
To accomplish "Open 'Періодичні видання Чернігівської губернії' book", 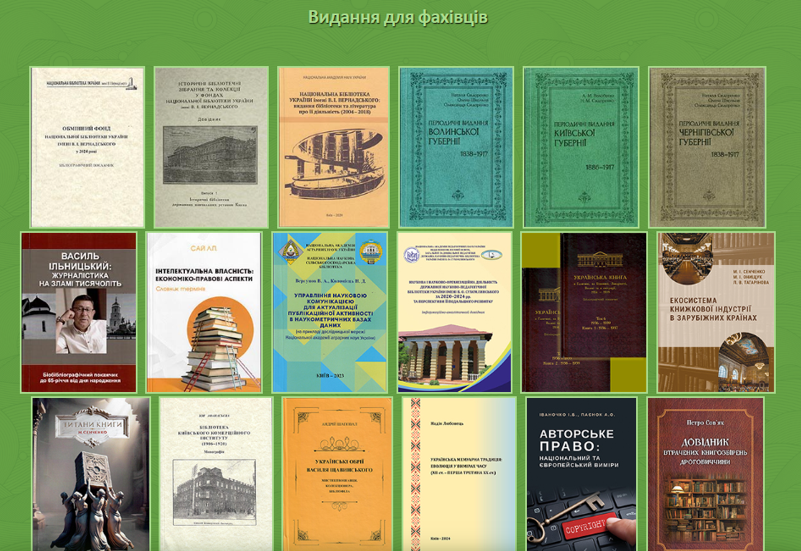I will coord(706,147).
